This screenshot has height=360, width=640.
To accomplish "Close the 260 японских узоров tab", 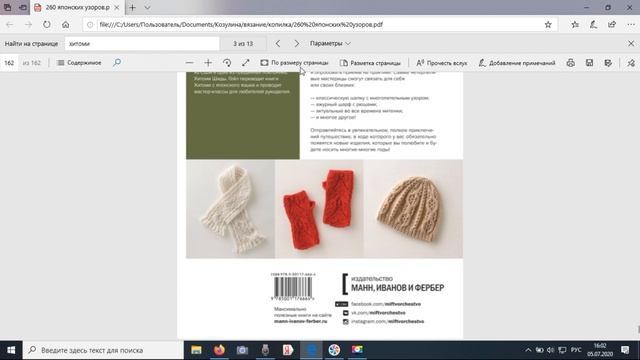I will (117, 7).
